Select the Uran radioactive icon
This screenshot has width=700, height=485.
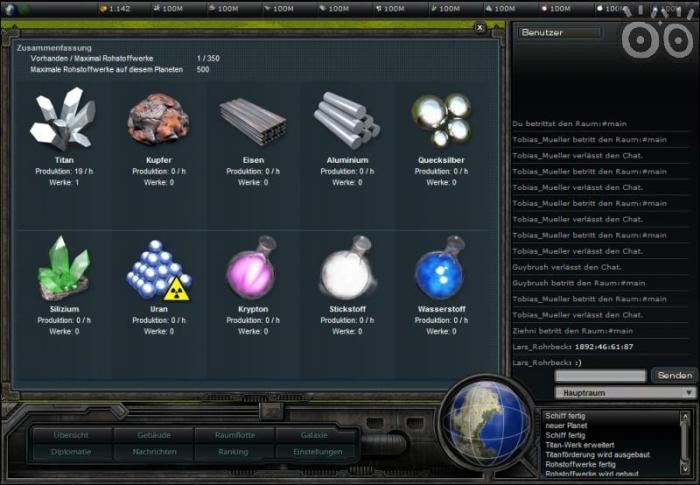coord(159,270)
